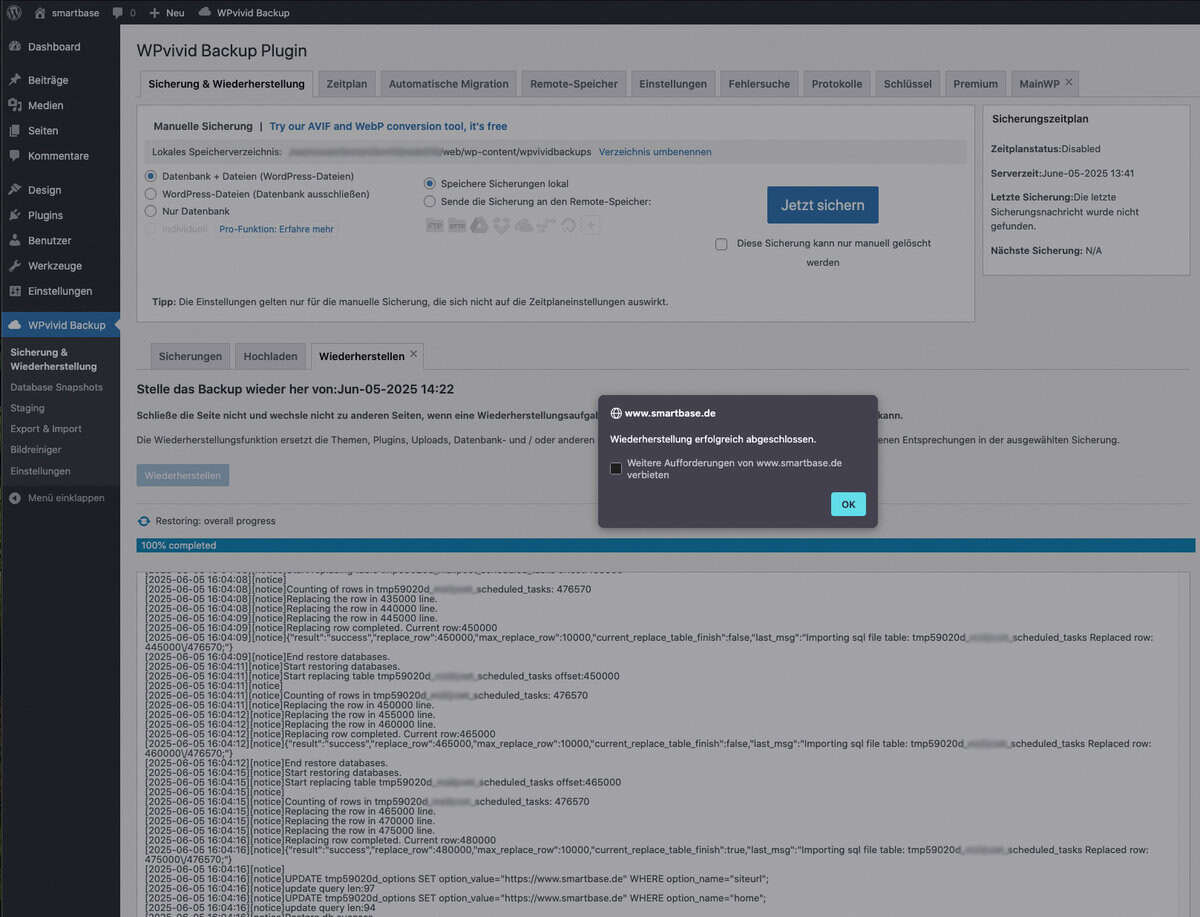Tick 'Diese Sicherung kann nur manuell gelöscht werden'
Viewport: 1200px width, 917px height.
tap(721, 244)
